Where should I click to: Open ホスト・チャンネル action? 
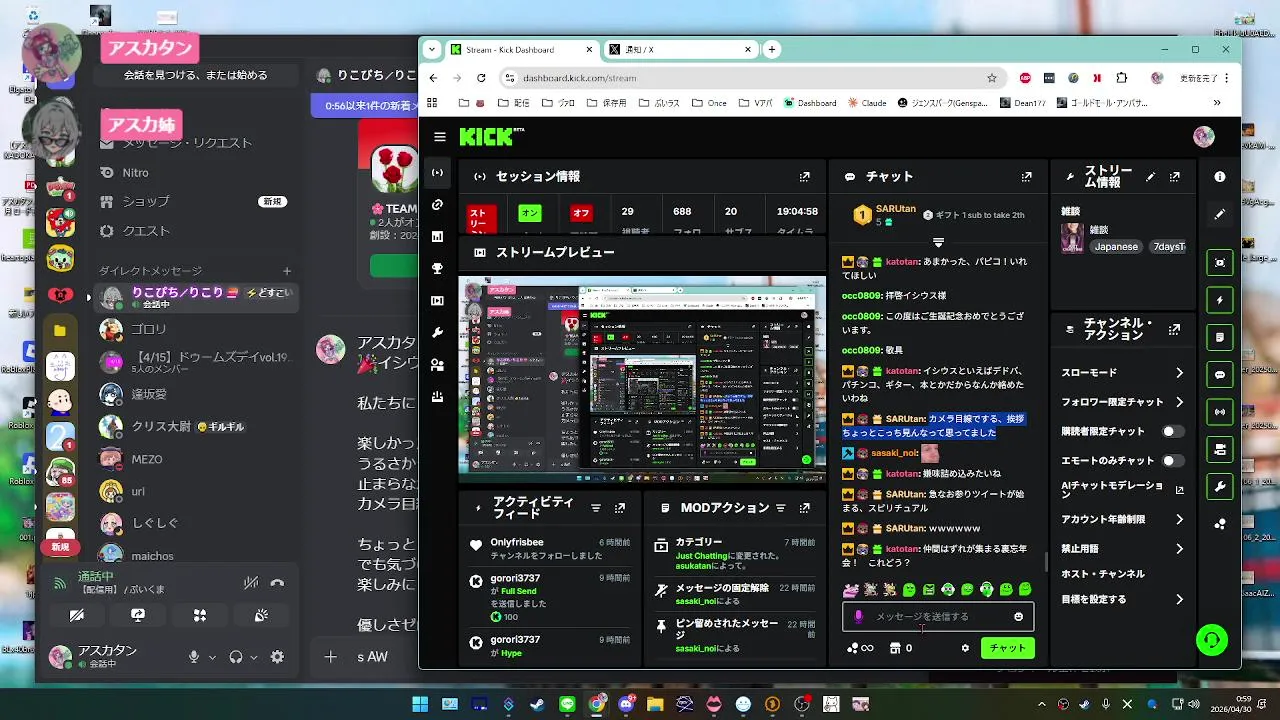click(x=1102, y=574)
